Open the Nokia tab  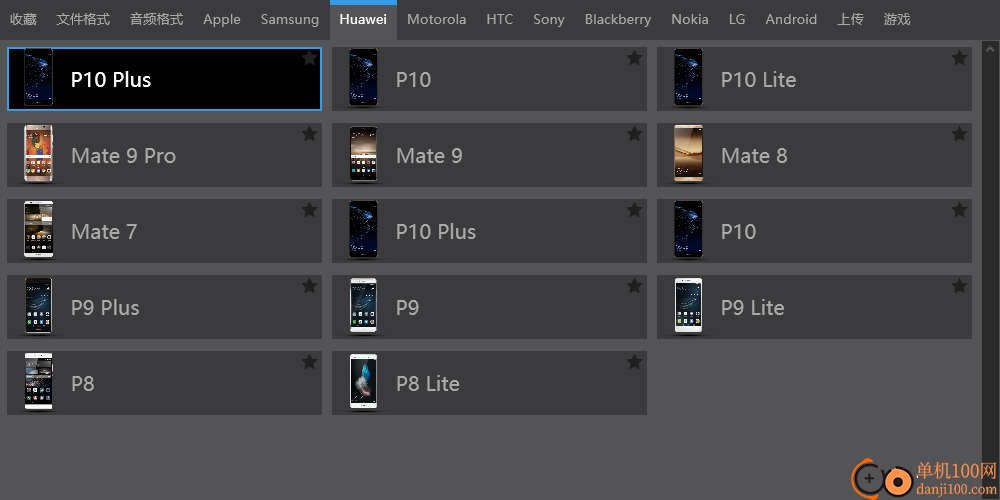pos(689,20)
